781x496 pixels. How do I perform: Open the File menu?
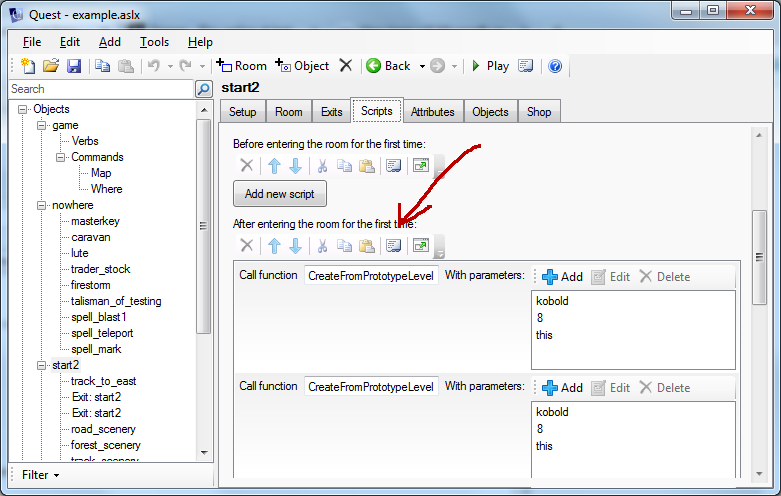point(32,42)
